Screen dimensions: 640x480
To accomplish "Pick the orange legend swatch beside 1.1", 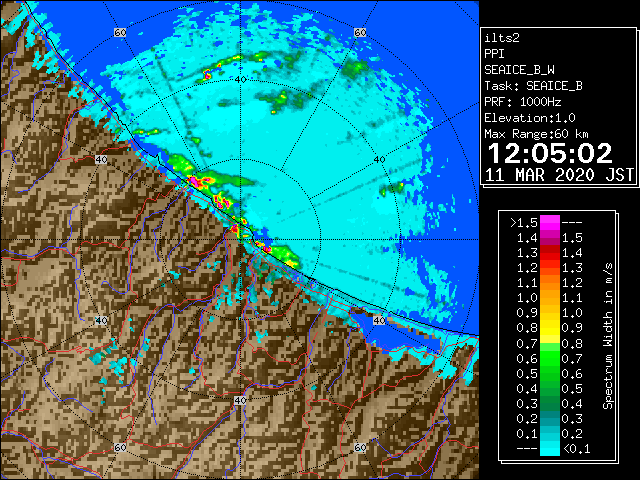I will coord(550,283).
